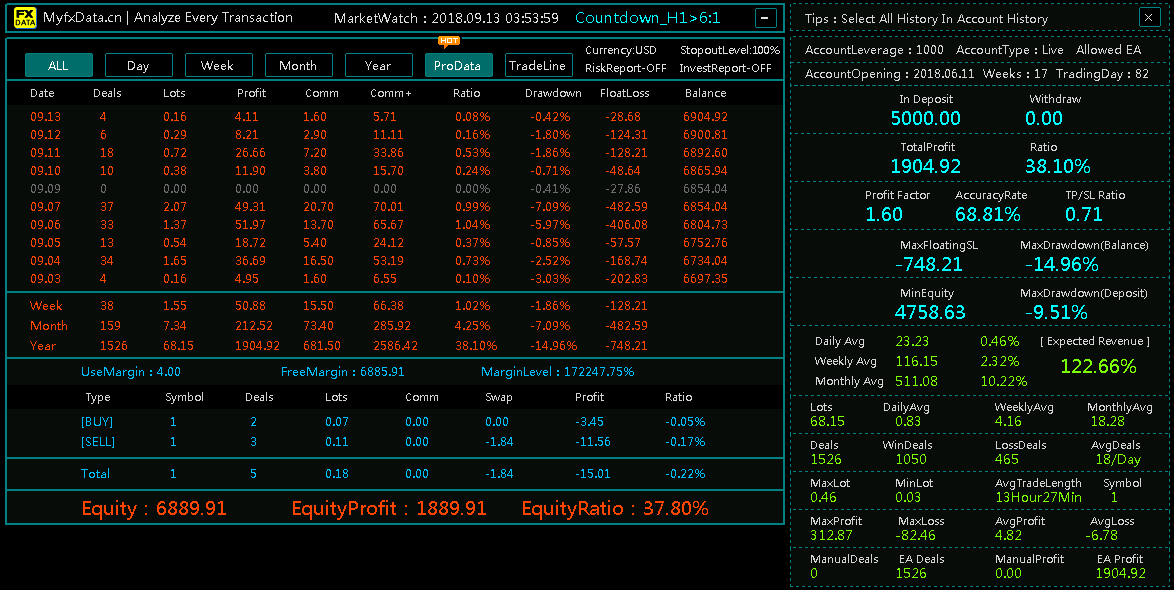Viewport: 1174px width, 590px height.
Task: Click the FreeMargin : 6885.91 value
Action: [x=343, y=371]
